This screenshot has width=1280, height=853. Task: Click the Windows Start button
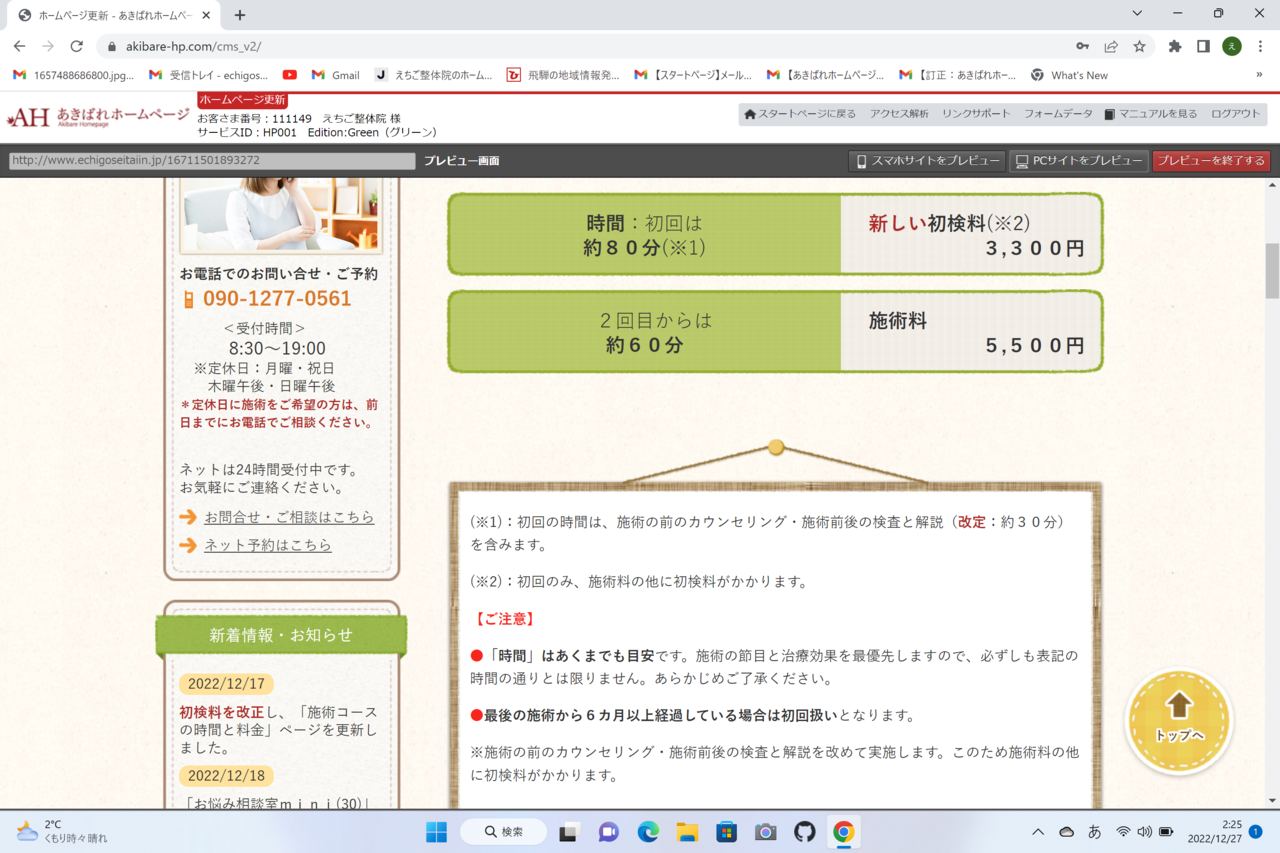coord(437,832)
